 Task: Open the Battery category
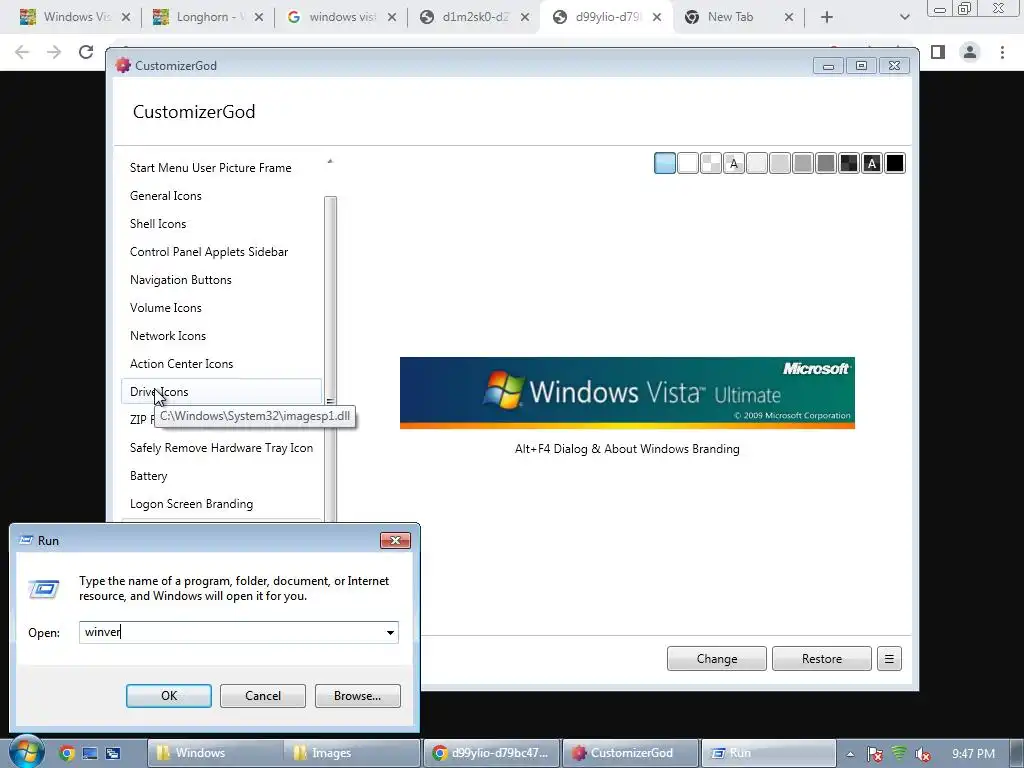[149, 476]
